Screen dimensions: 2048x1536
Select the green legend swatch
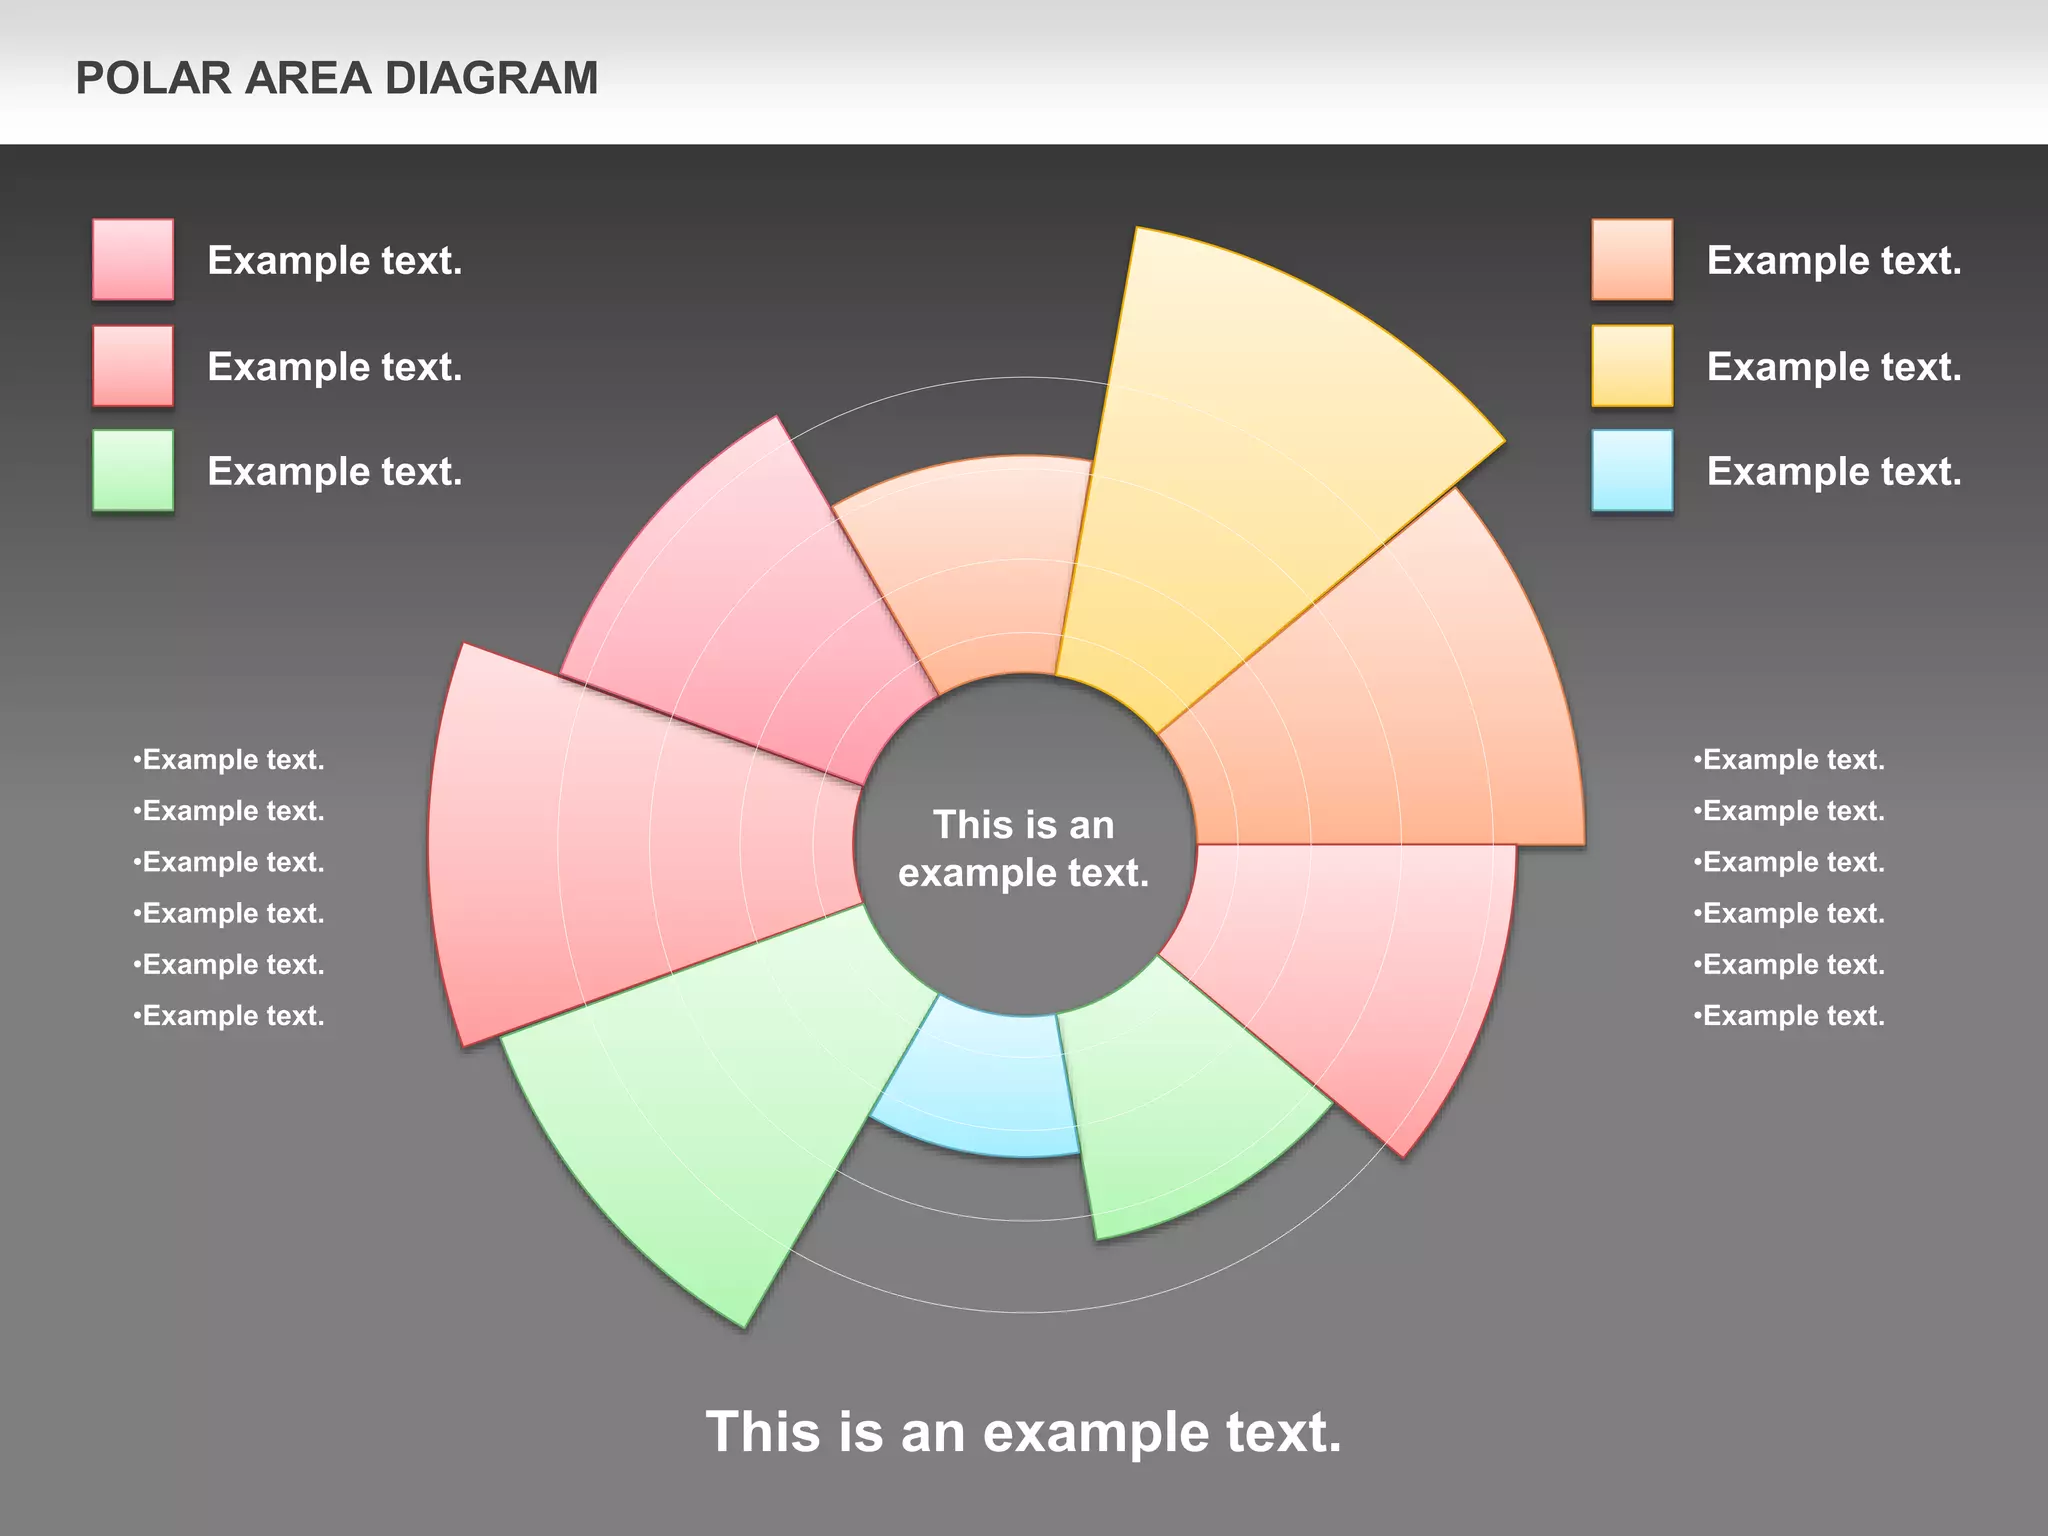coord(133,470)
